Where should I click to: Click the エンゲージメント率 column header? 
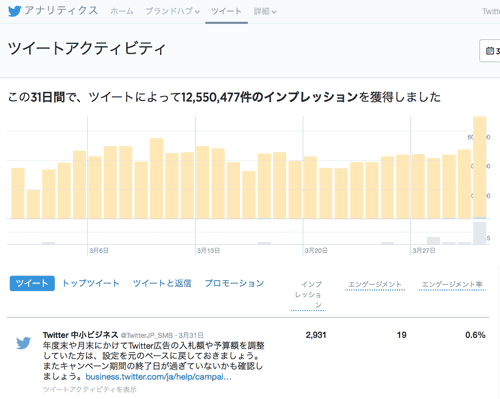pyautogui.click(x=452, y=284)
